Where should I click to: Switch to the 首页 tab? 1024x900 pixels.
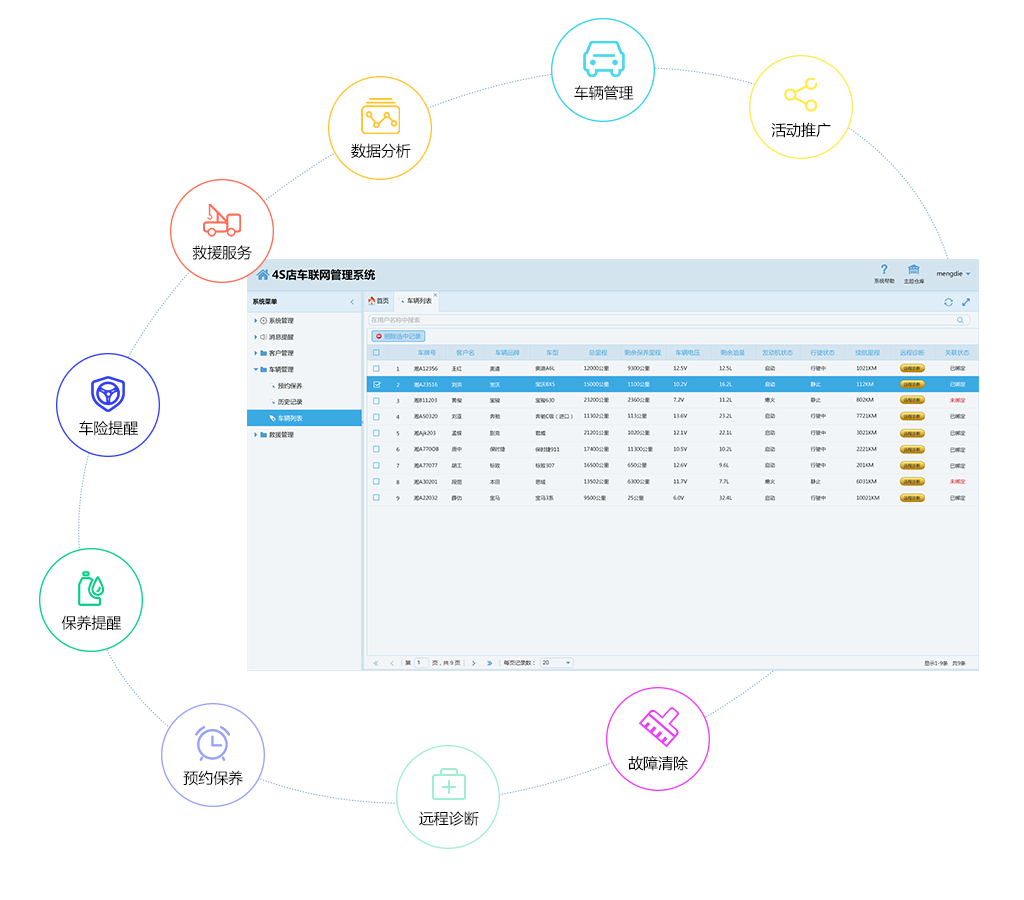pos(378,301)
